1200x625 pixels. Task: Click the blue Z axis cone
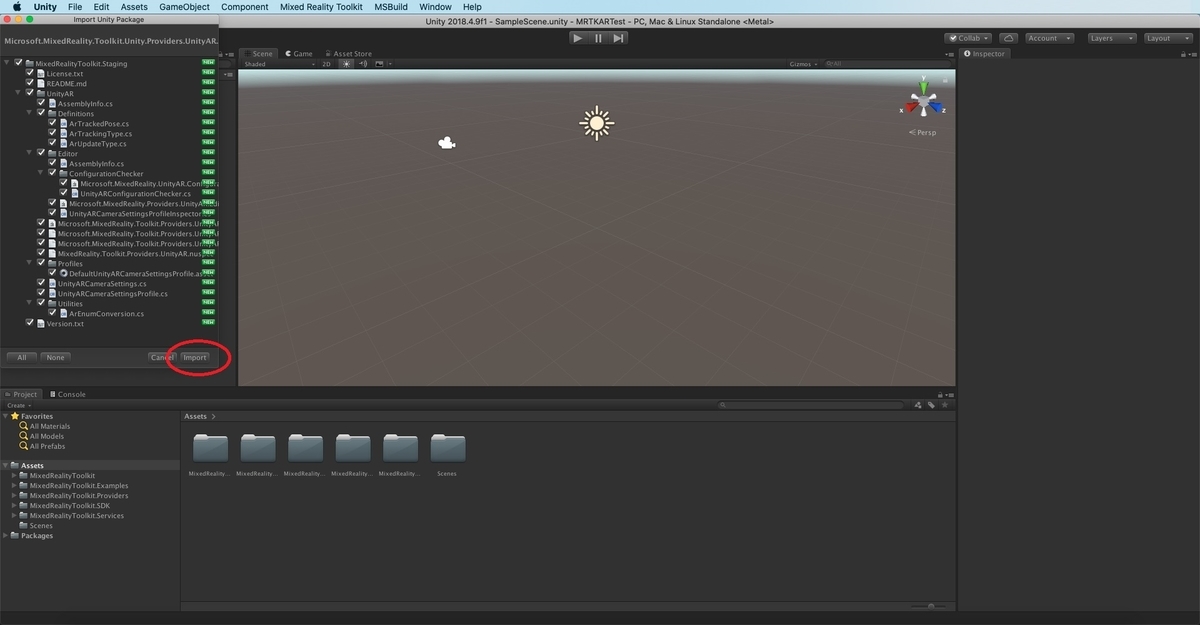934,106
